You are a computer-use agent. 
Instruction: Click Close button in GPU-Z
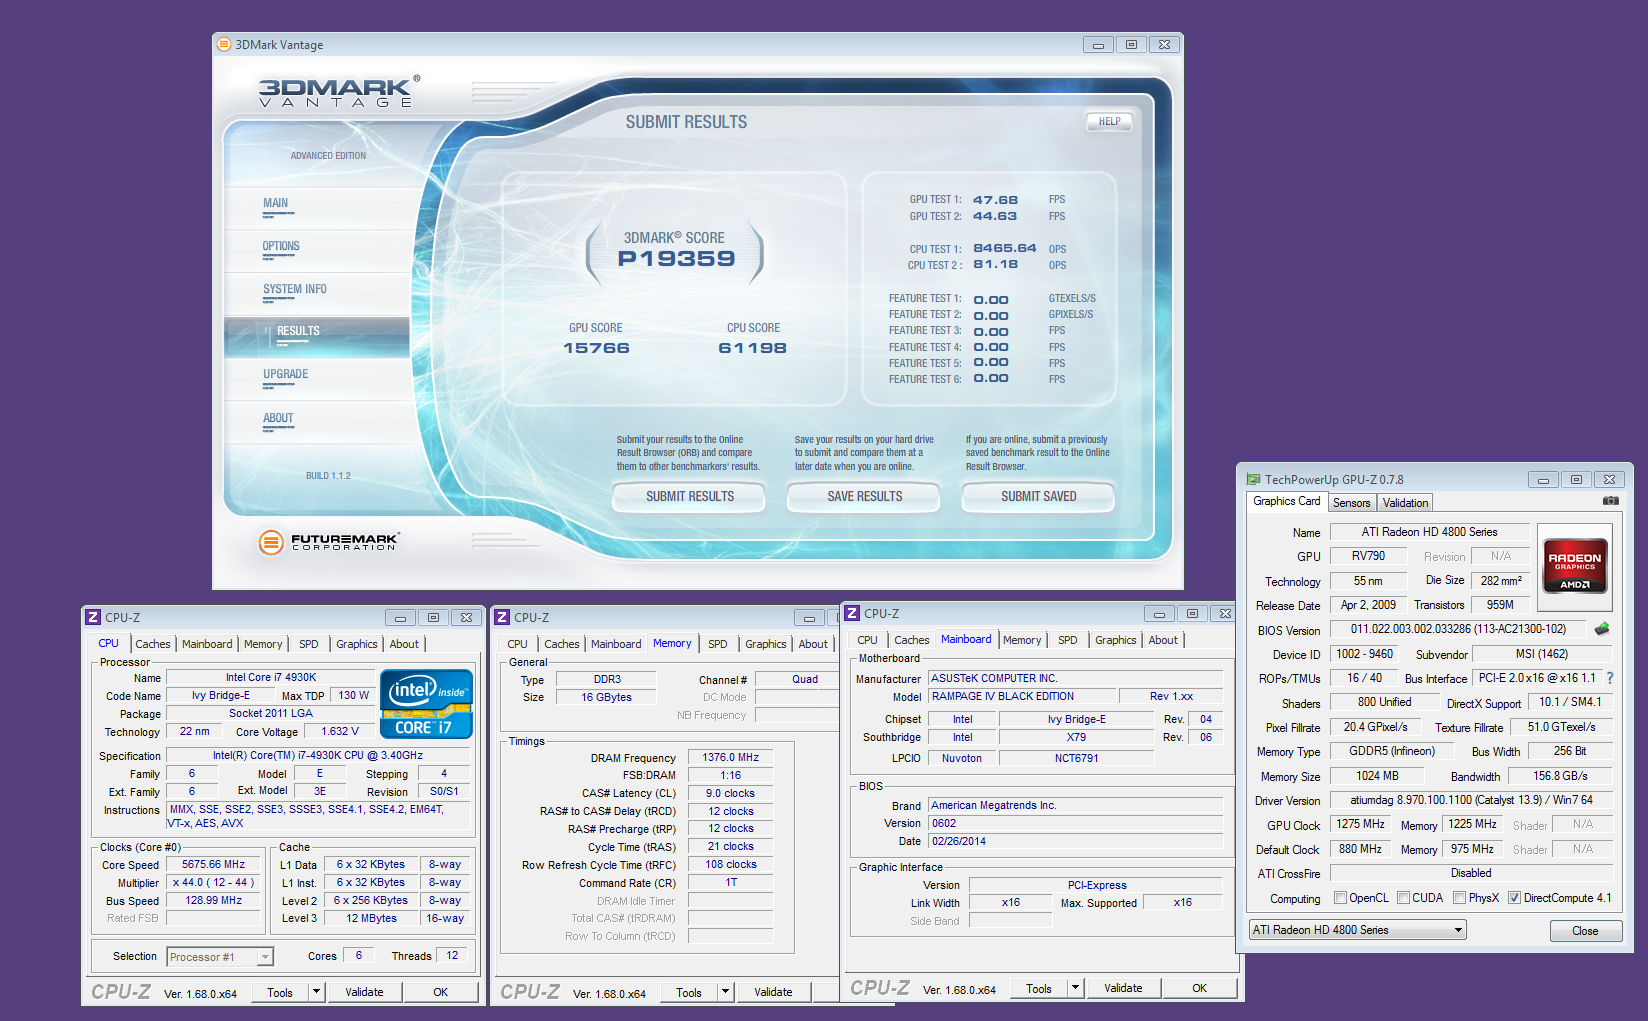coord(1585,931)
